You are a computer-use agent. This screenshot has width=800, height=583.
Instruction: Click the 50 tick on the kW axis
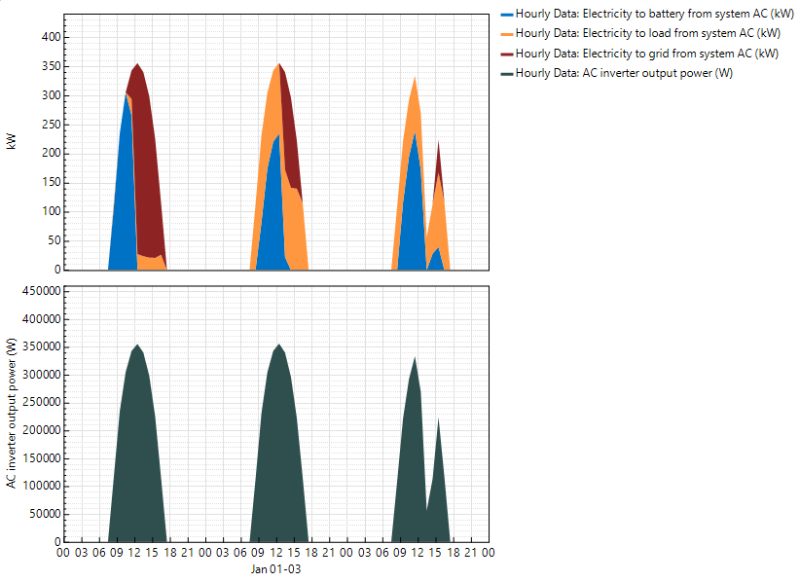click(50, 241)
